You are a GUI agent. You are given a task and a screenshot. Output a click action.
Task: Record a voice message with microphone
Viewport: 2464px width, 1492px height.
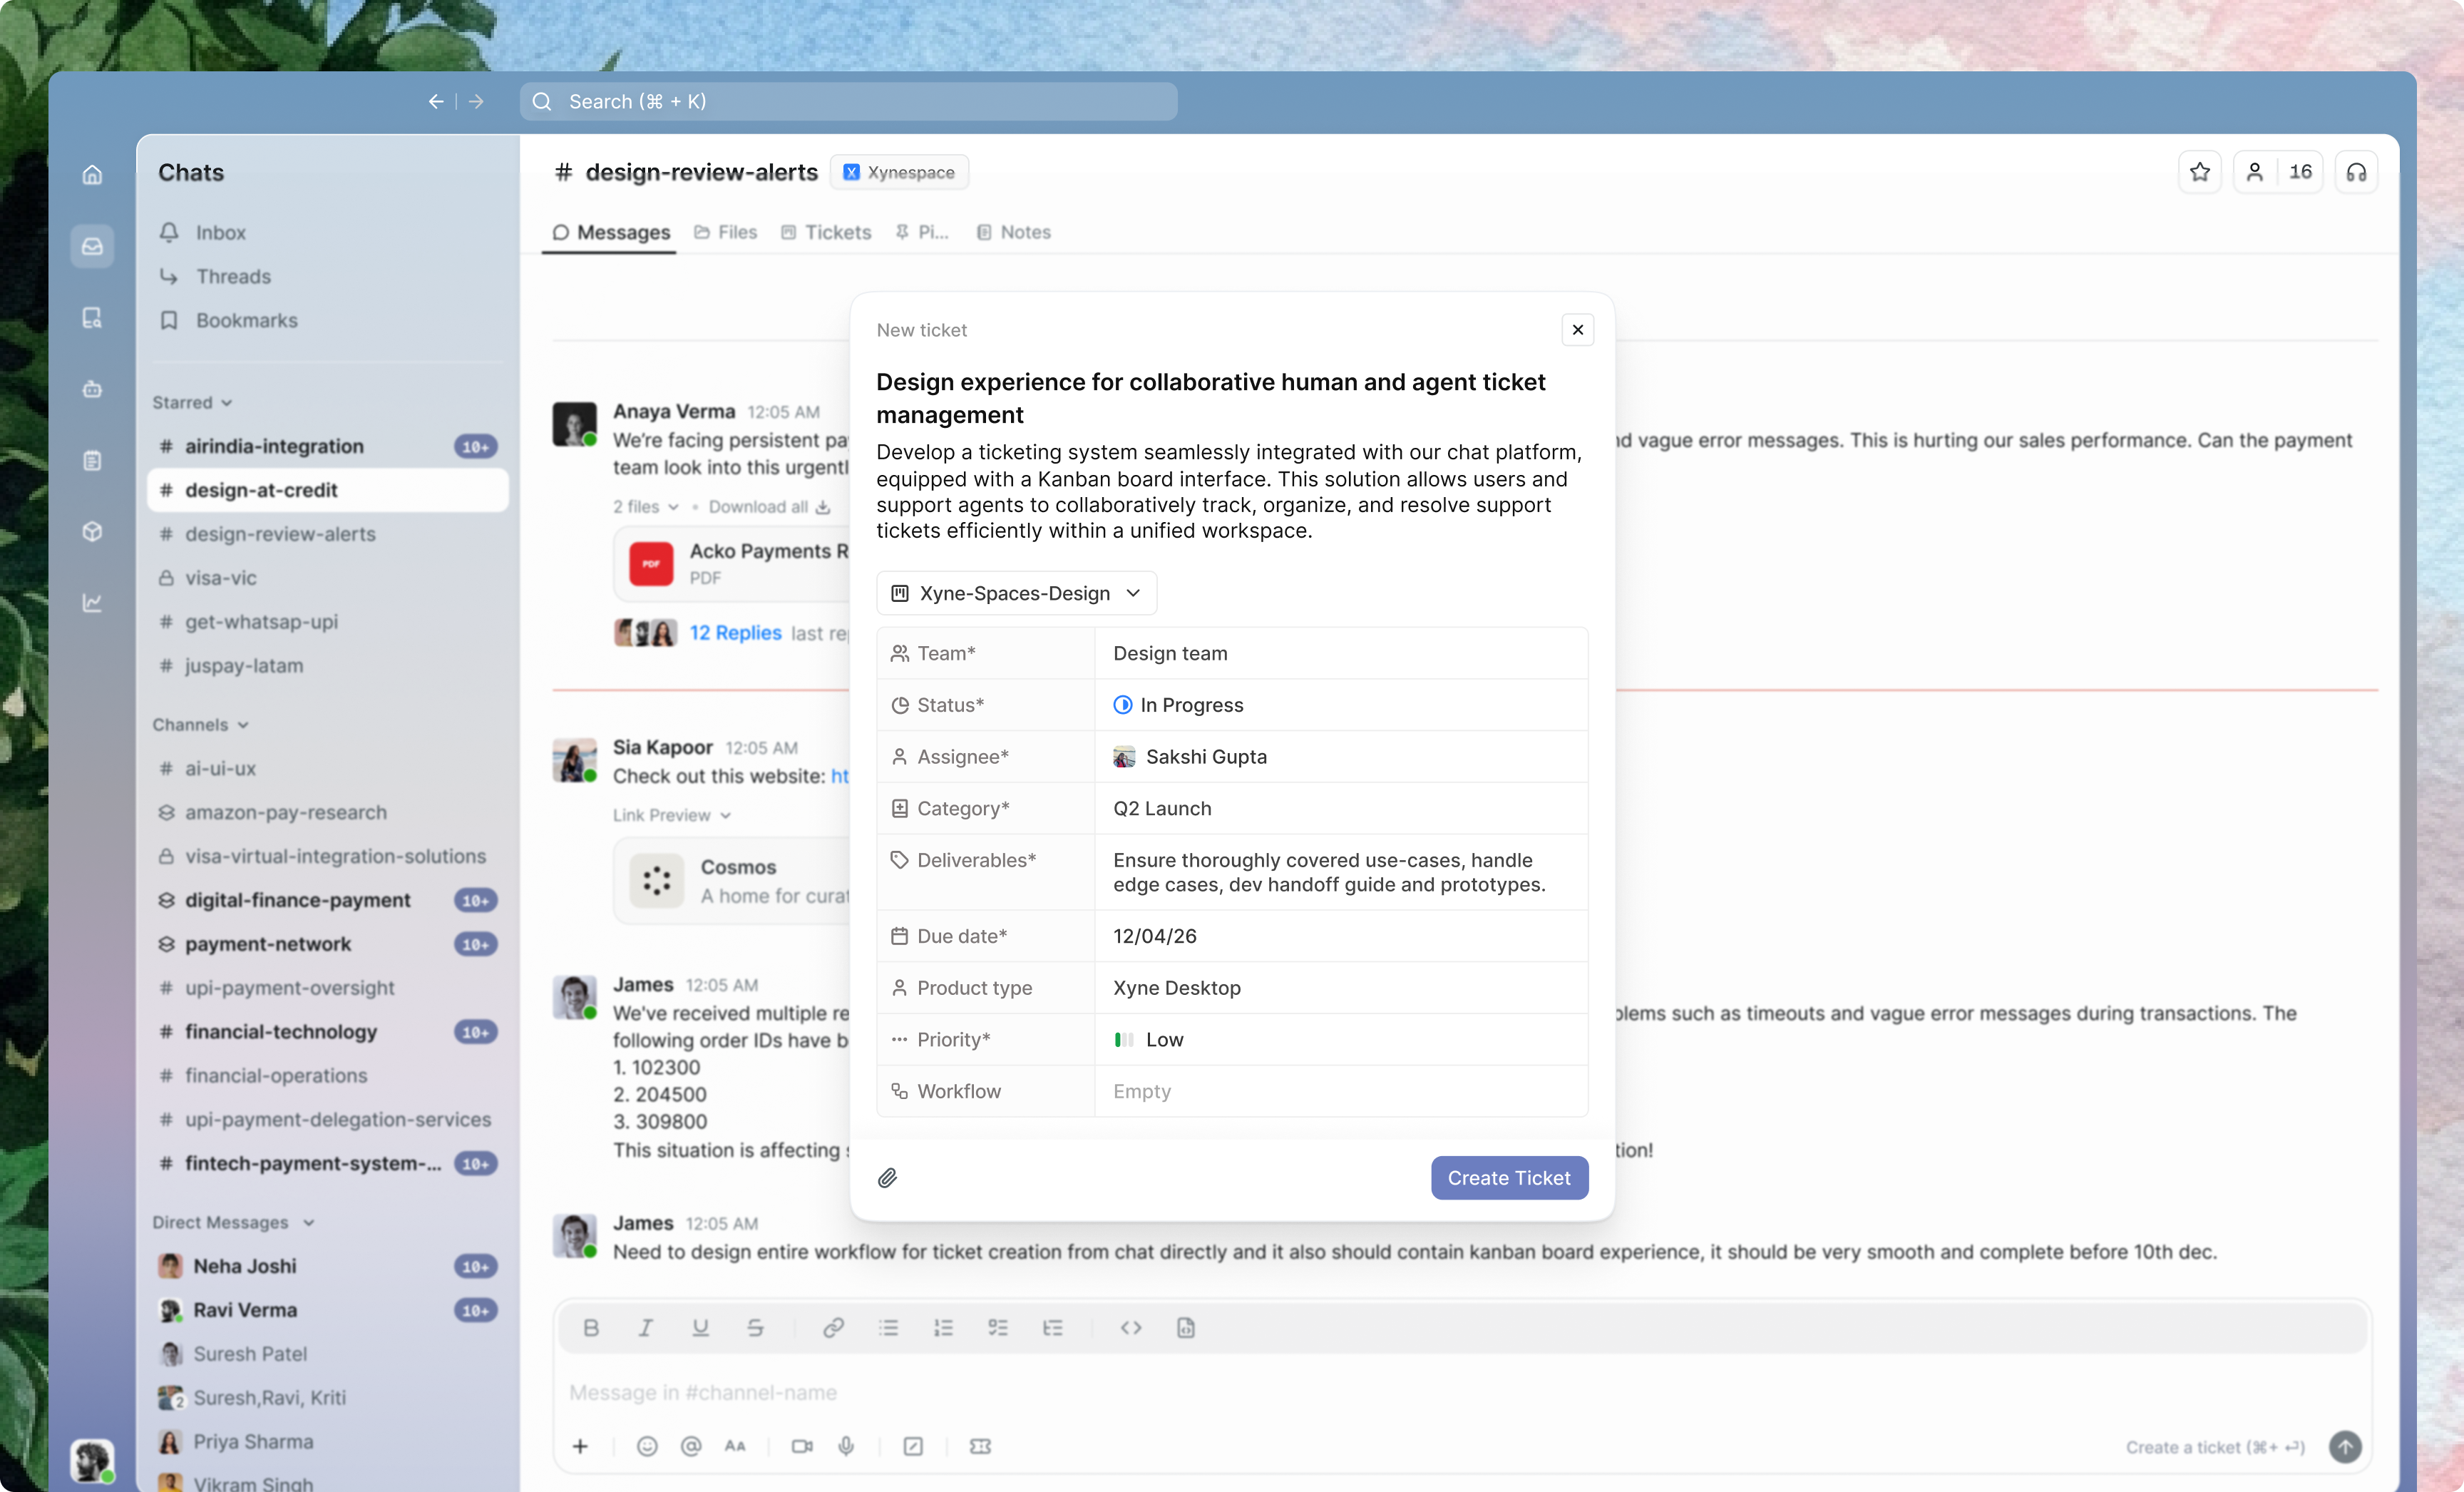tap(846, 1446)
